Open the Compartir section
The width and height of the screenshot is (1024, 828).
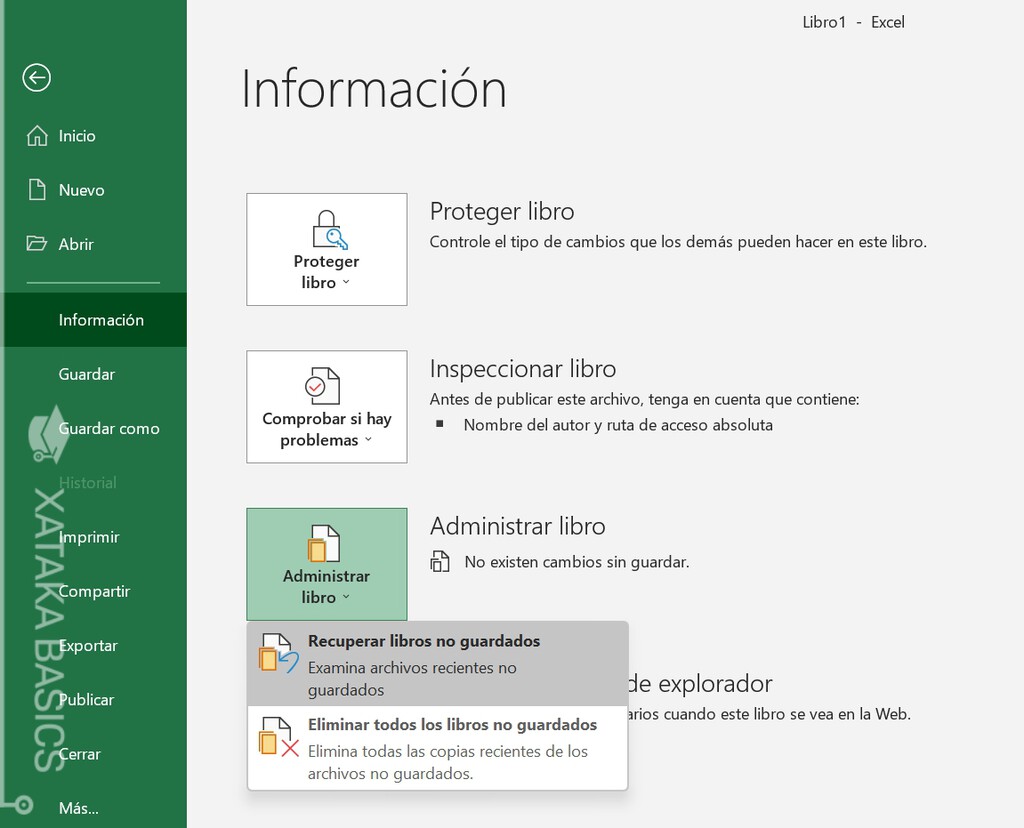pos(94,591)
